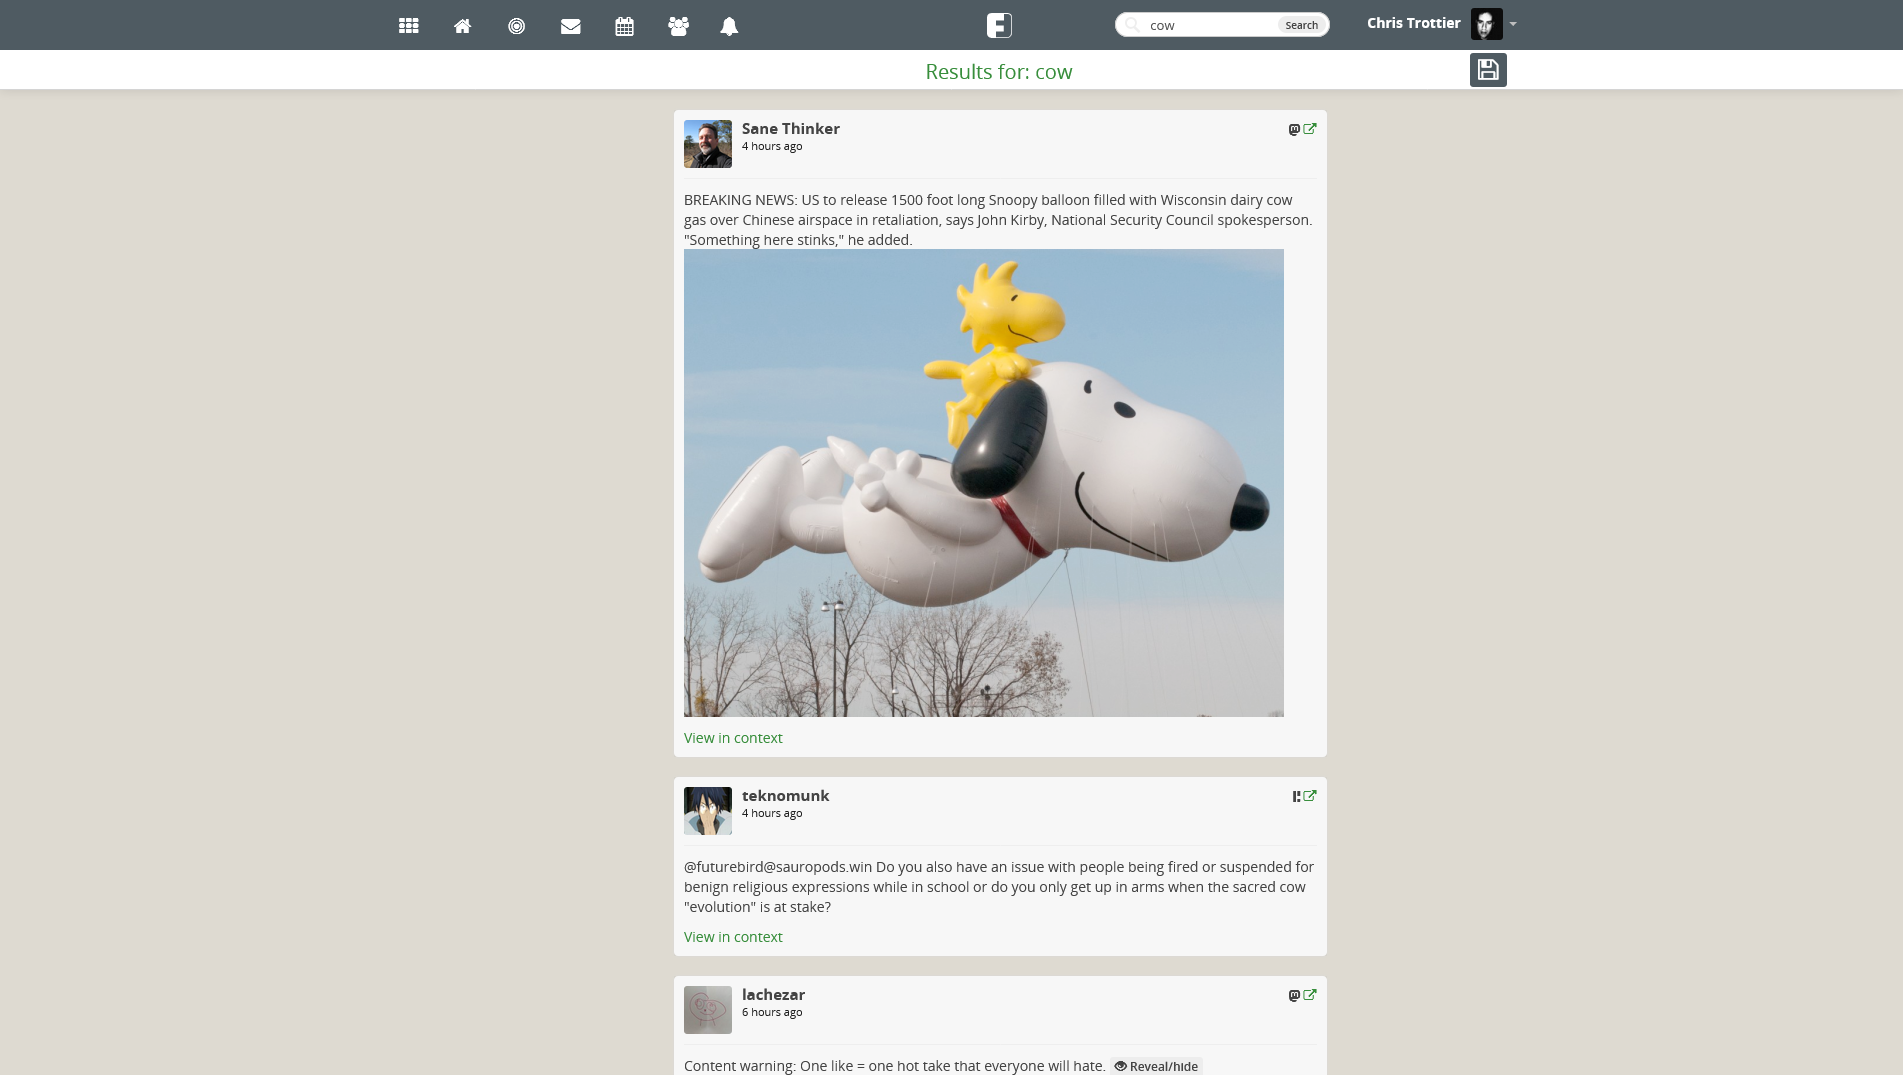
Task: Open private mail envelope icon
Action: click(x=571, y=26)
